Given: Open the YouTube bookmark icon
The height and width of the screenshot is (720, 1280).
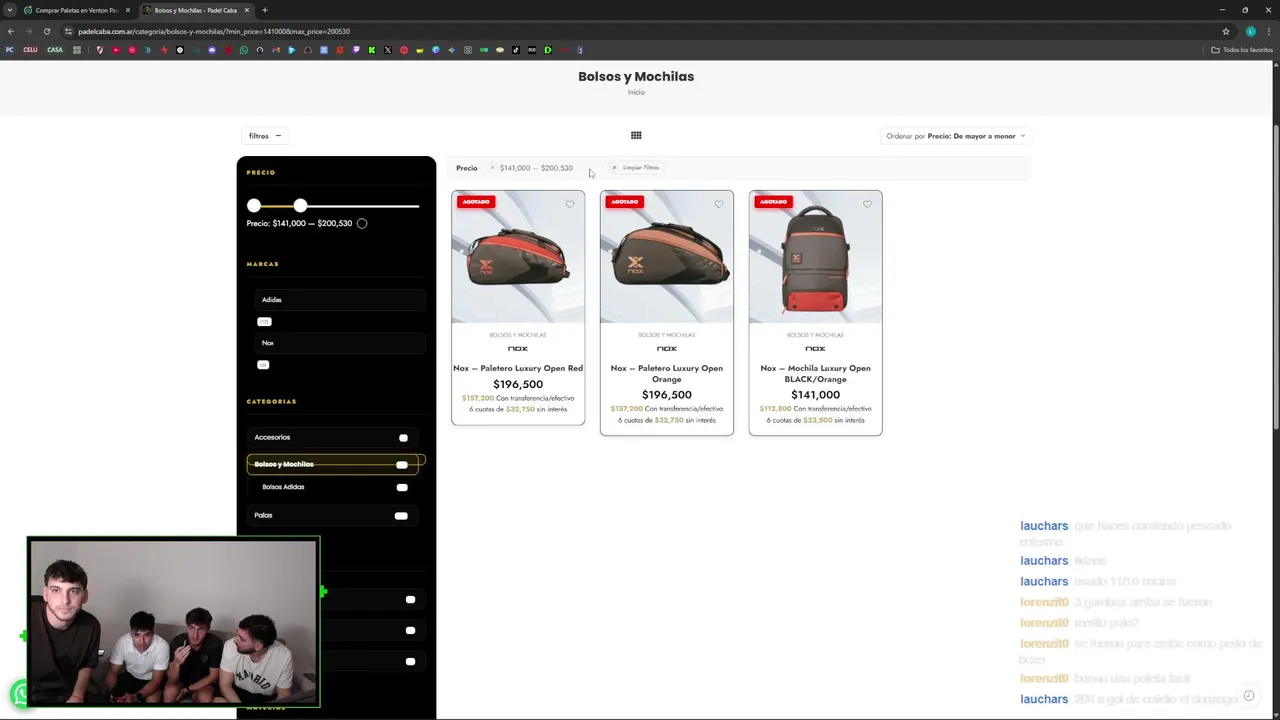Looking at the screenshot, I should point(116,50).
